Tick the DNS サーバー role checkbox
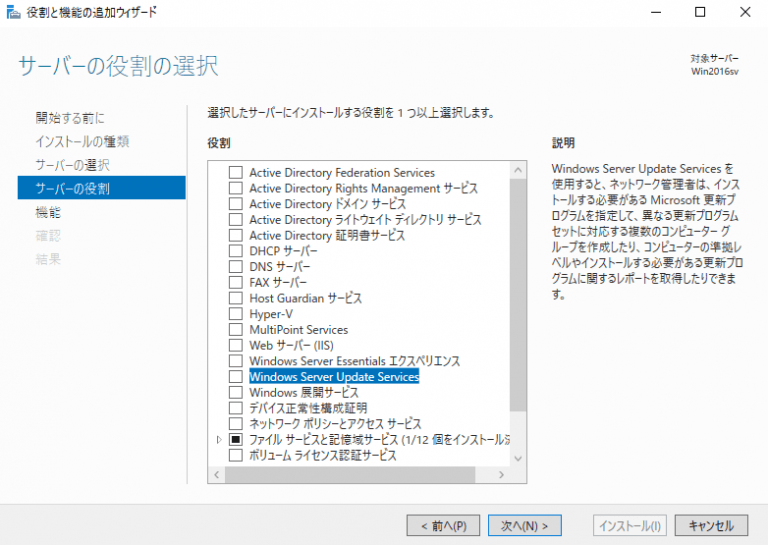The image size is (768, 545). coord(236,267)
